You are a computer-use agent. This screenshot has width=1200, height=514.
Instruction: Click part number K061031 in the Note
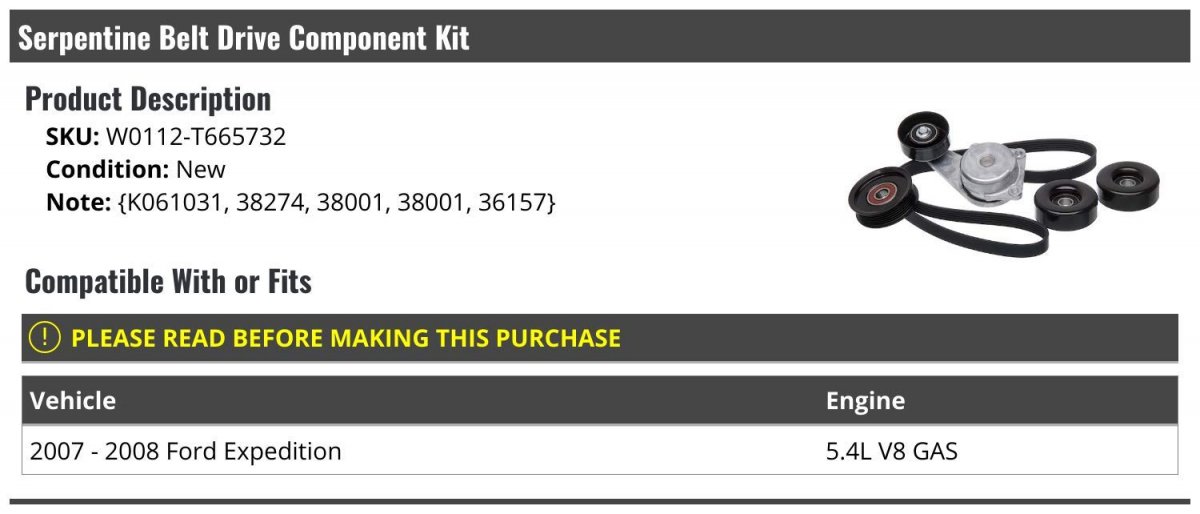coord(174,202)
